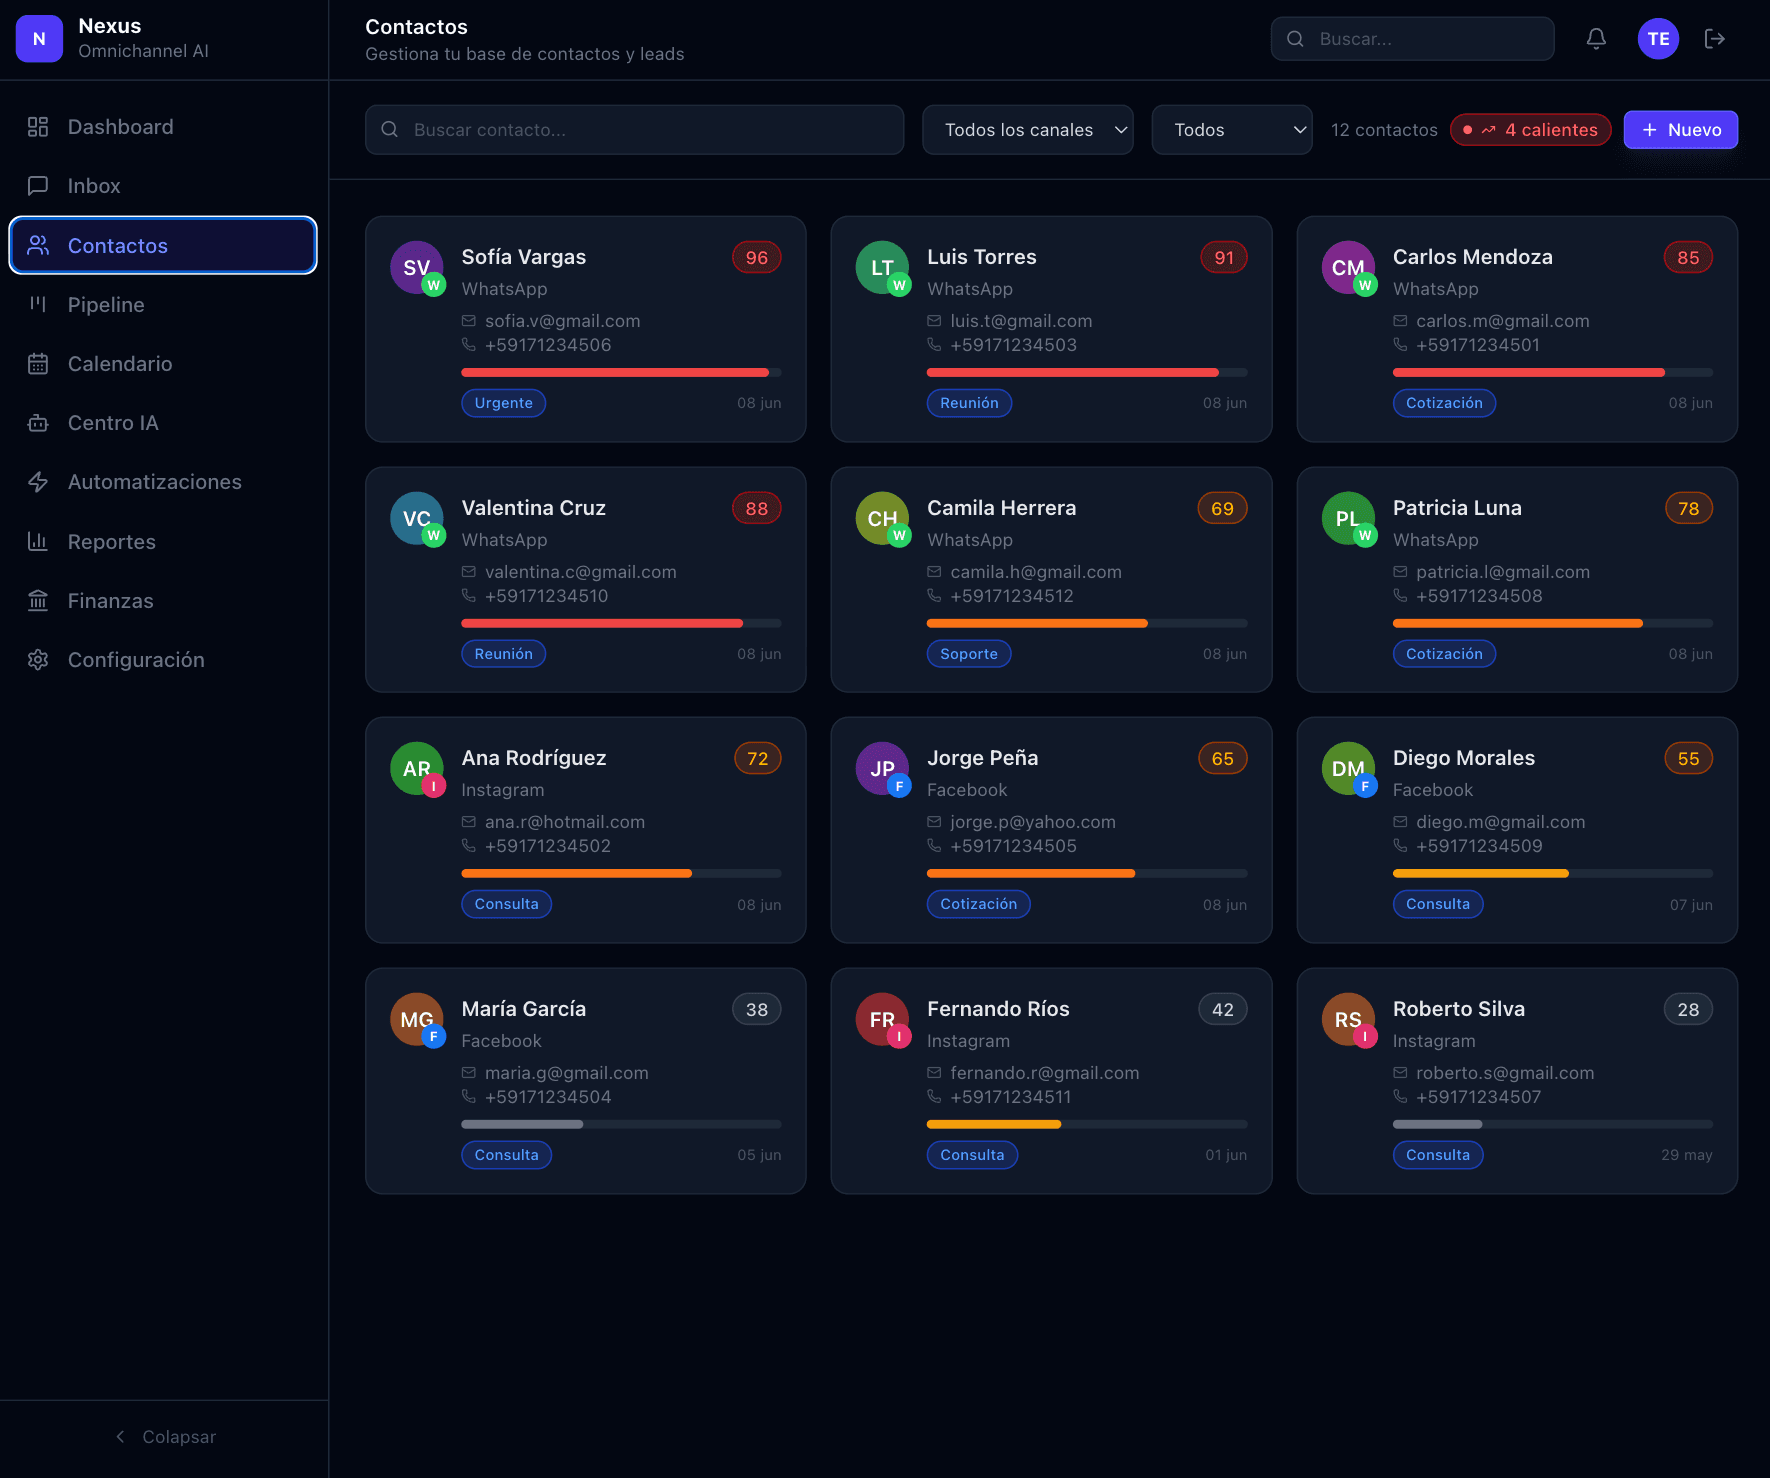Open the TE user avatar
1770x1478 pixels.
click(x=1658, y=39)
